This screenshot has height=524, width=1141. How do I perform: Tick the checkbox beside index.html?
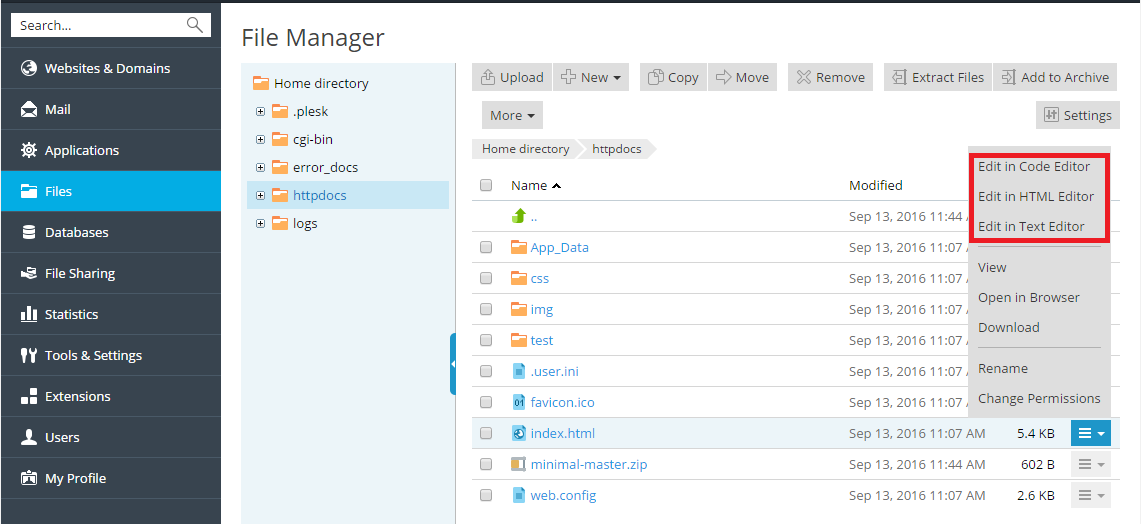pyautogui.click(x=486, y=434)
